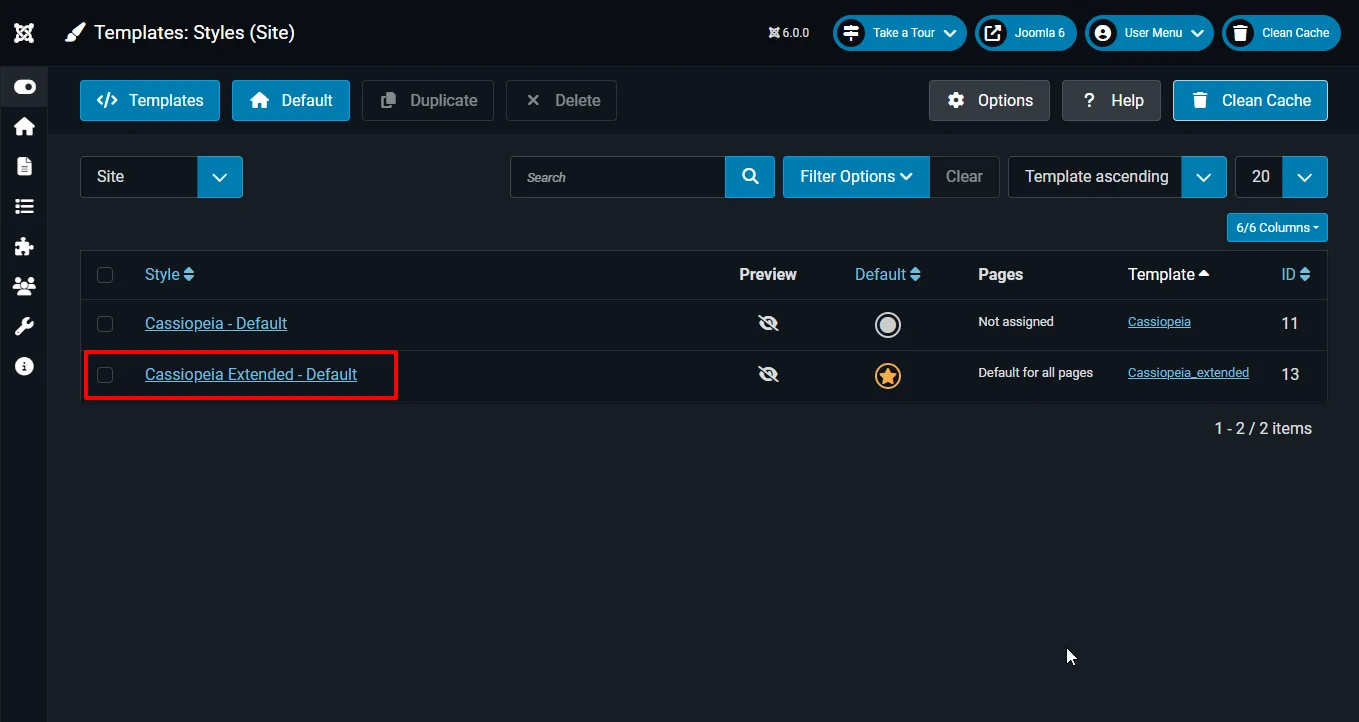Open the Users section from the sidebar
This screenshot has height=722, width=1359.
25,286
